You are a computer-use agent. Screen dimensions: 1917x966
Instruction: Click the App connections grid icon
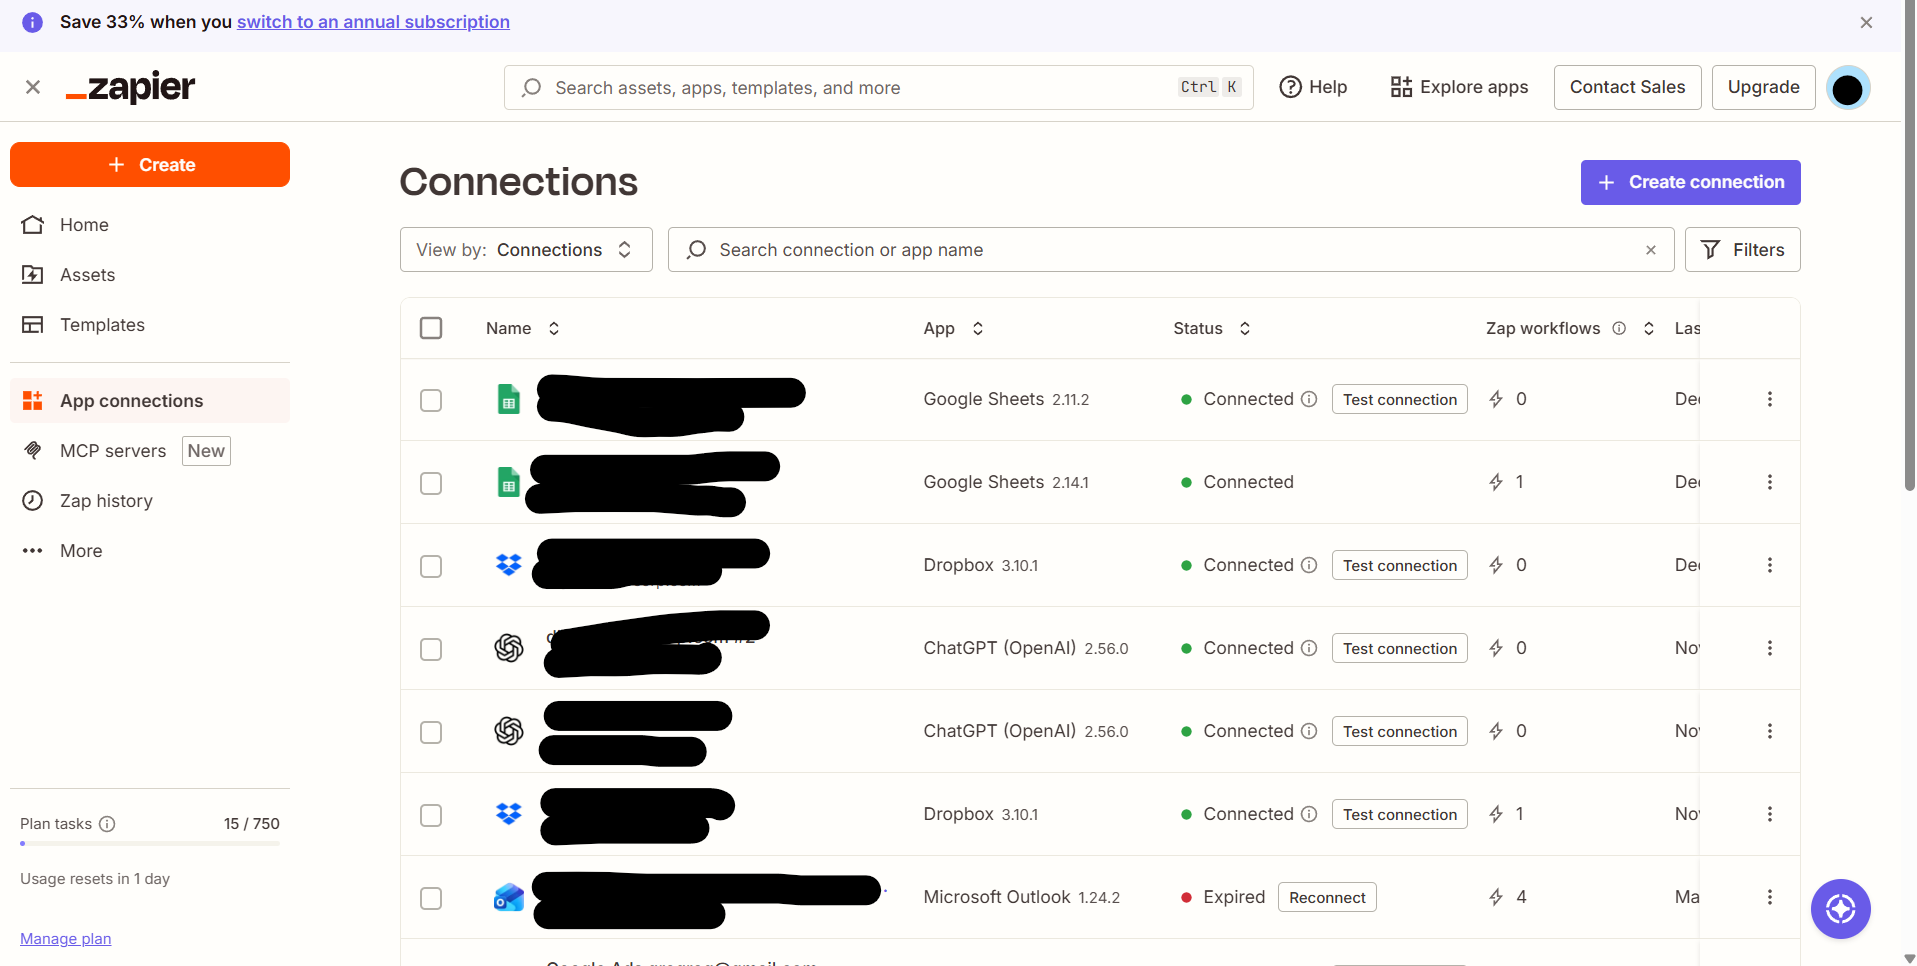click(x=33, y=401)
